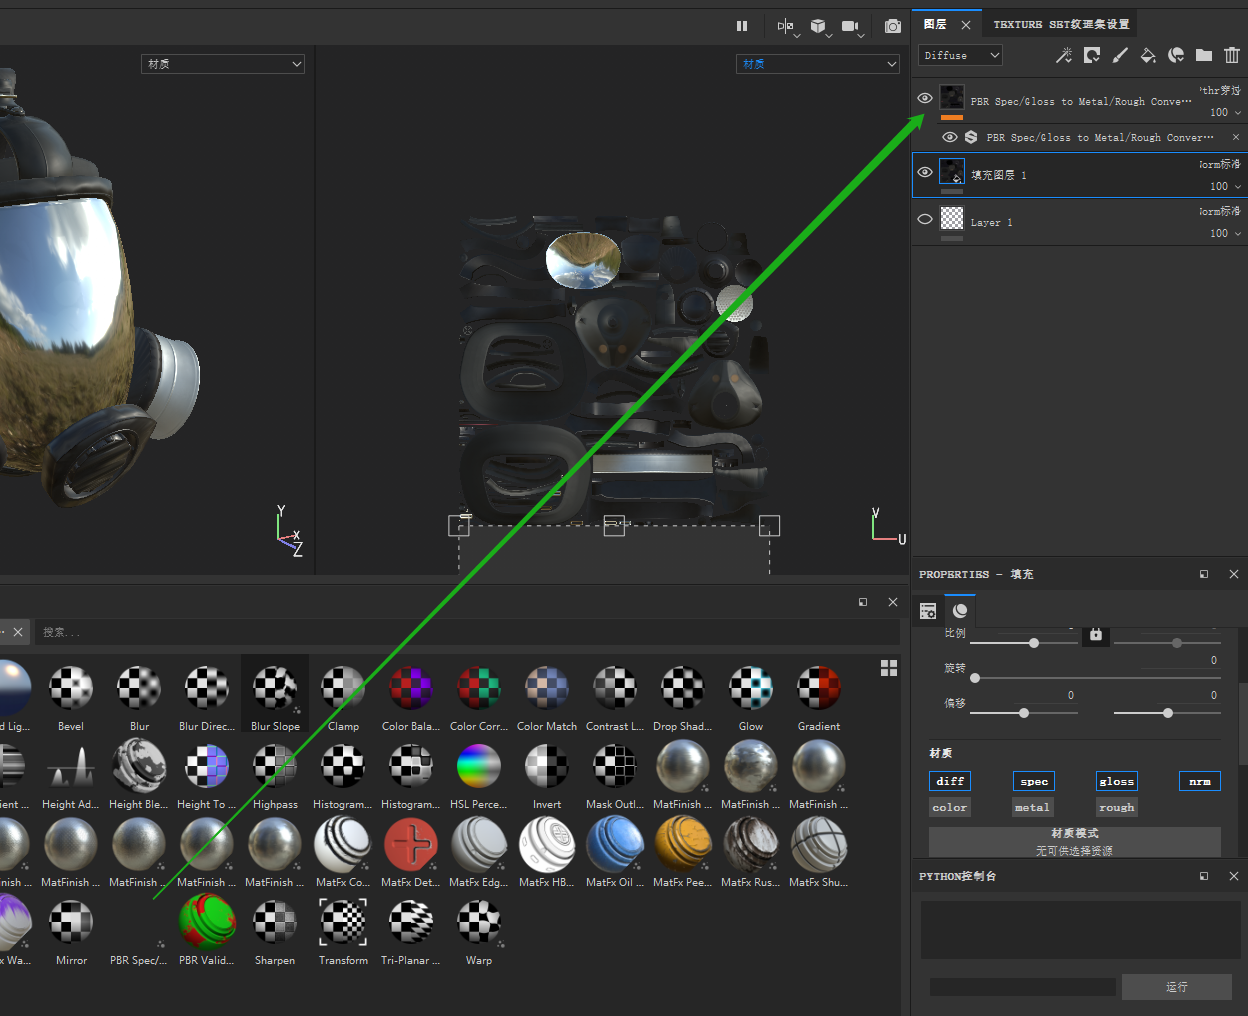Open the opacity dropdown on 填充图层 1
1248x1016 pixels.
tap(1236, 186)
